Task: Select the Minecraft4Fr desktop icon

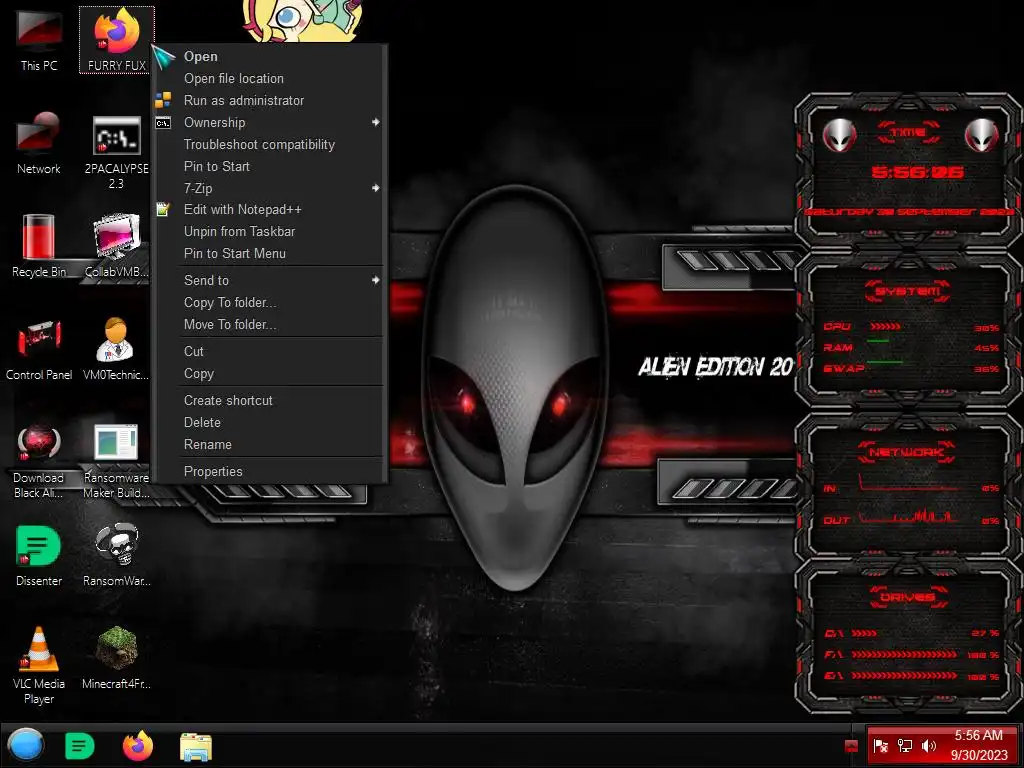Action: click(116, 658)
